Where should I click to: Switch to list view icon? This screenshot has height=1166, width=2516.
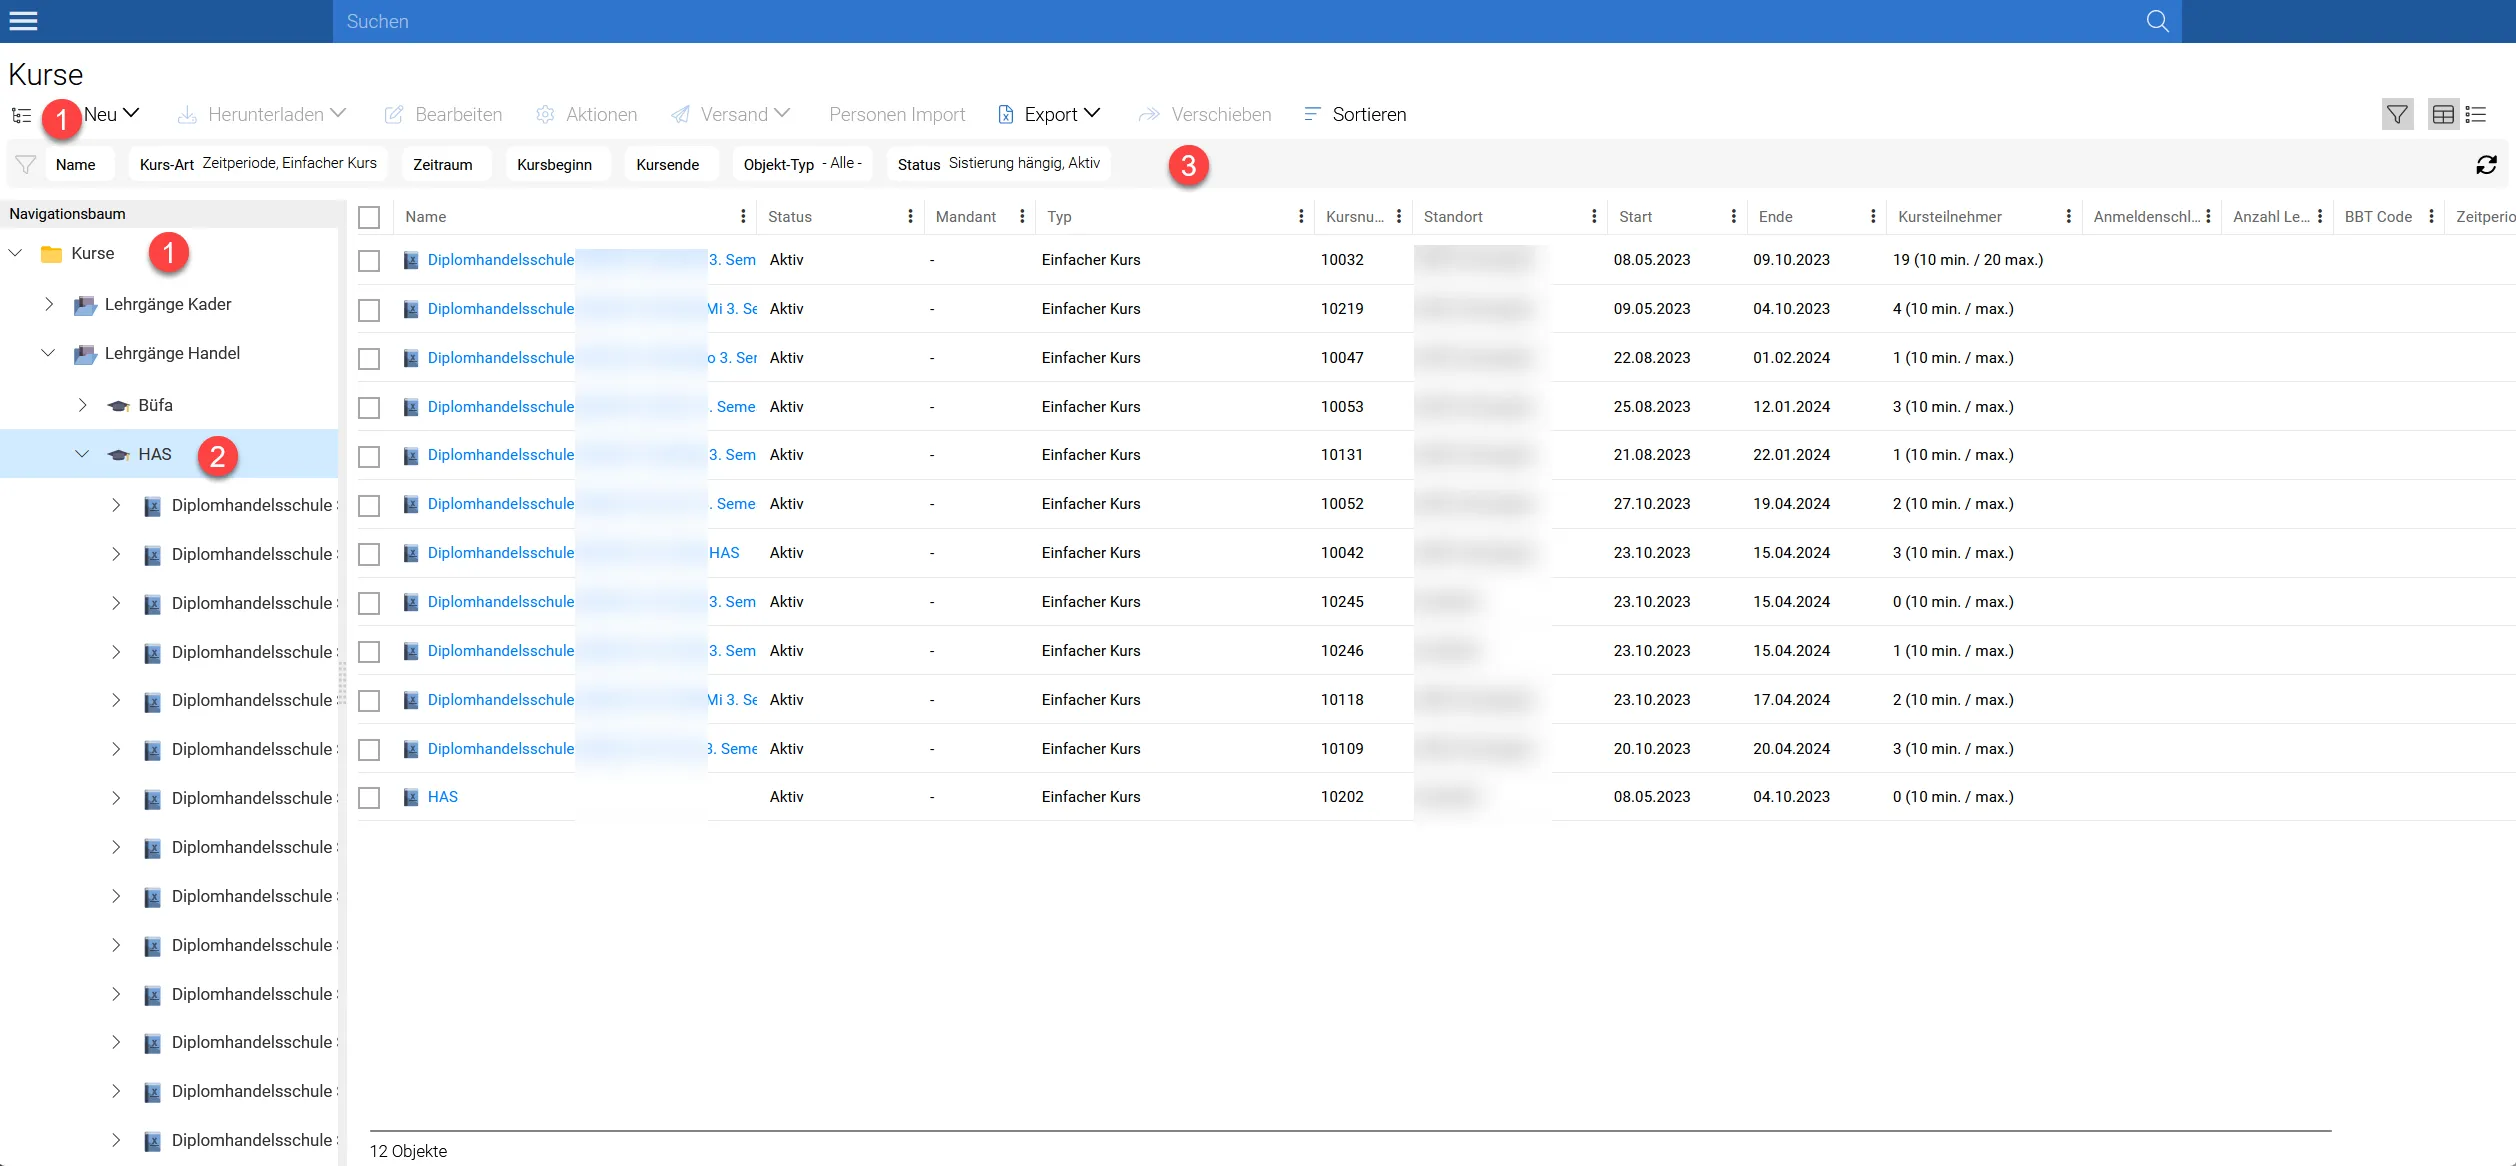tap(2476, 115)
